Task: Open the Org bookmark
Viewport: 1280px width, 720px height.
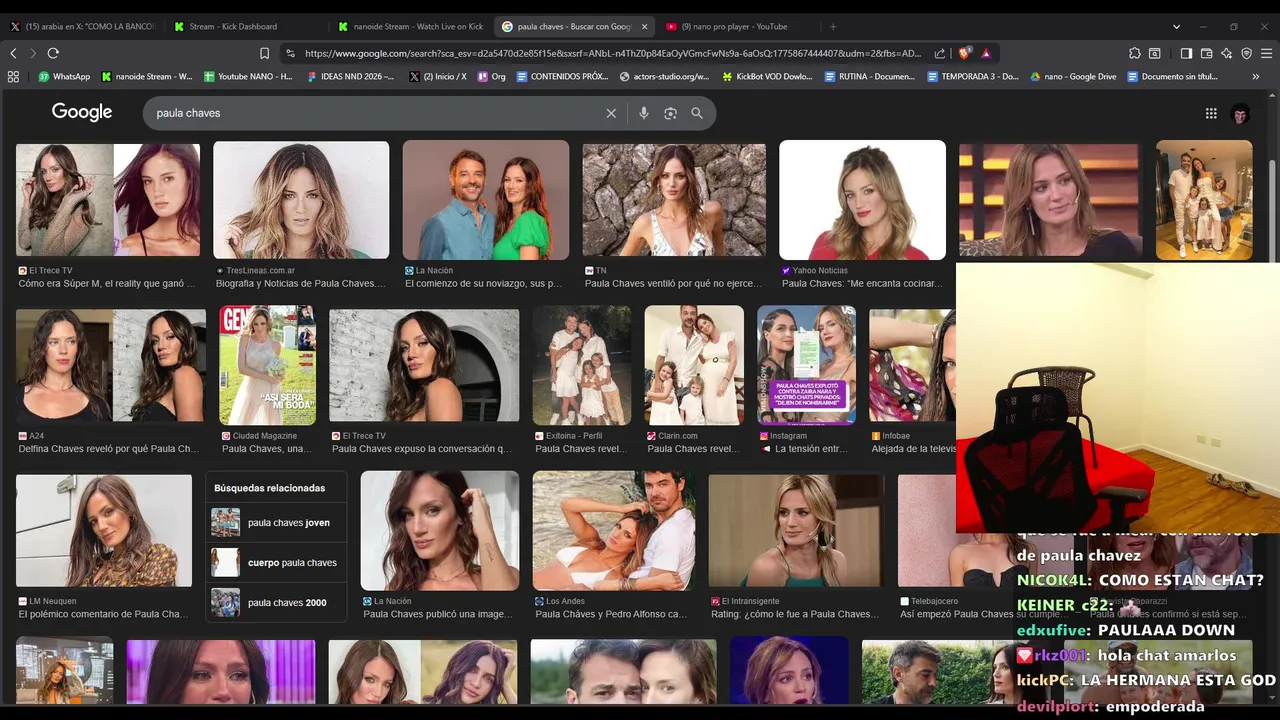Action: coord(492,76)
